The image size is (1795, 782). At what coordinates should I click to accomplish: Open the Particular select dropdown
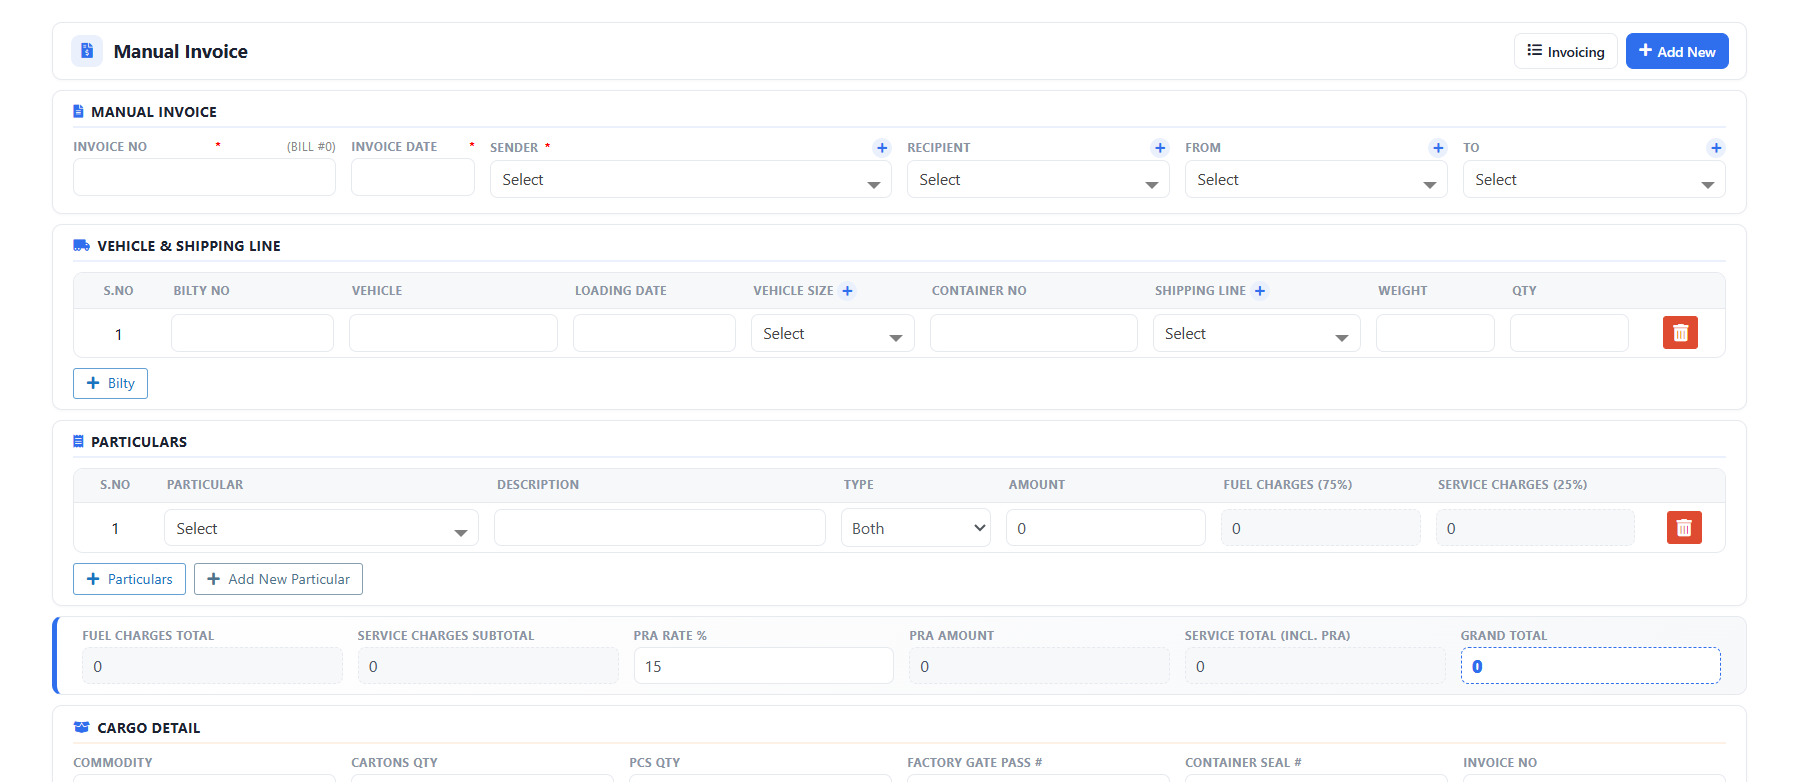coord(321,528)
